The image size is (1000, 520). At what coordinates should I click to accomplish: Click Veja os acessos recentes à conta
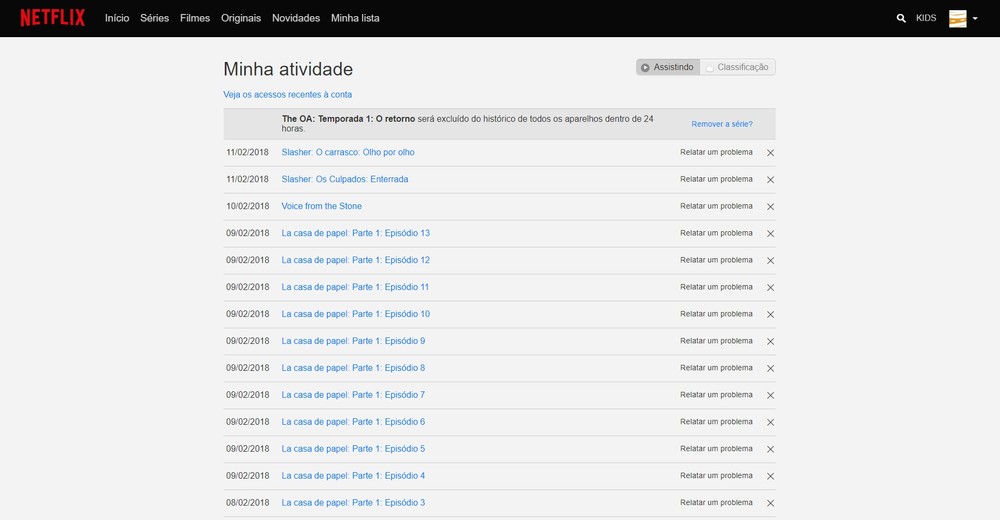[288, 95]
